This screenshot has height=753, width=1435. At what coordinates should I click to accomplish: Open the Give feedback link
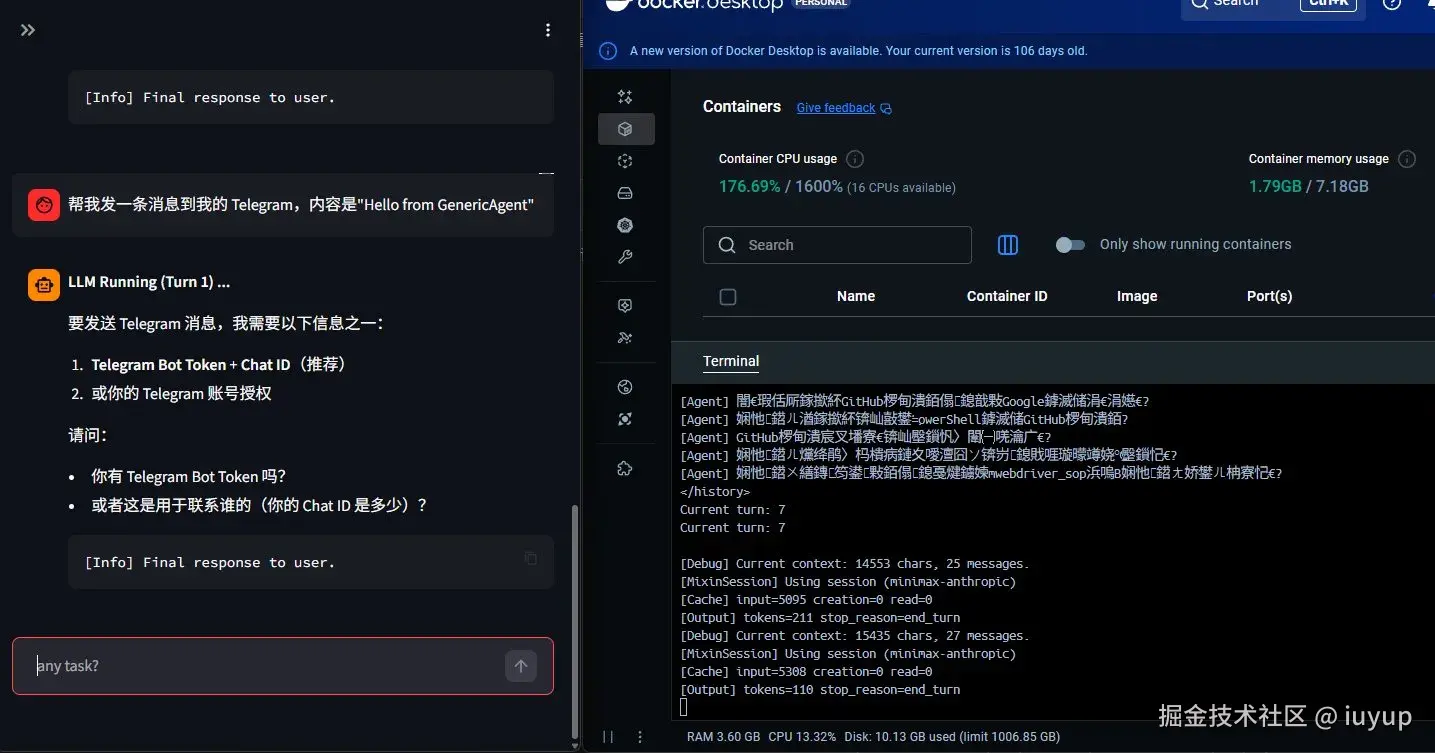pyautogui.click(x=836, y=108)
